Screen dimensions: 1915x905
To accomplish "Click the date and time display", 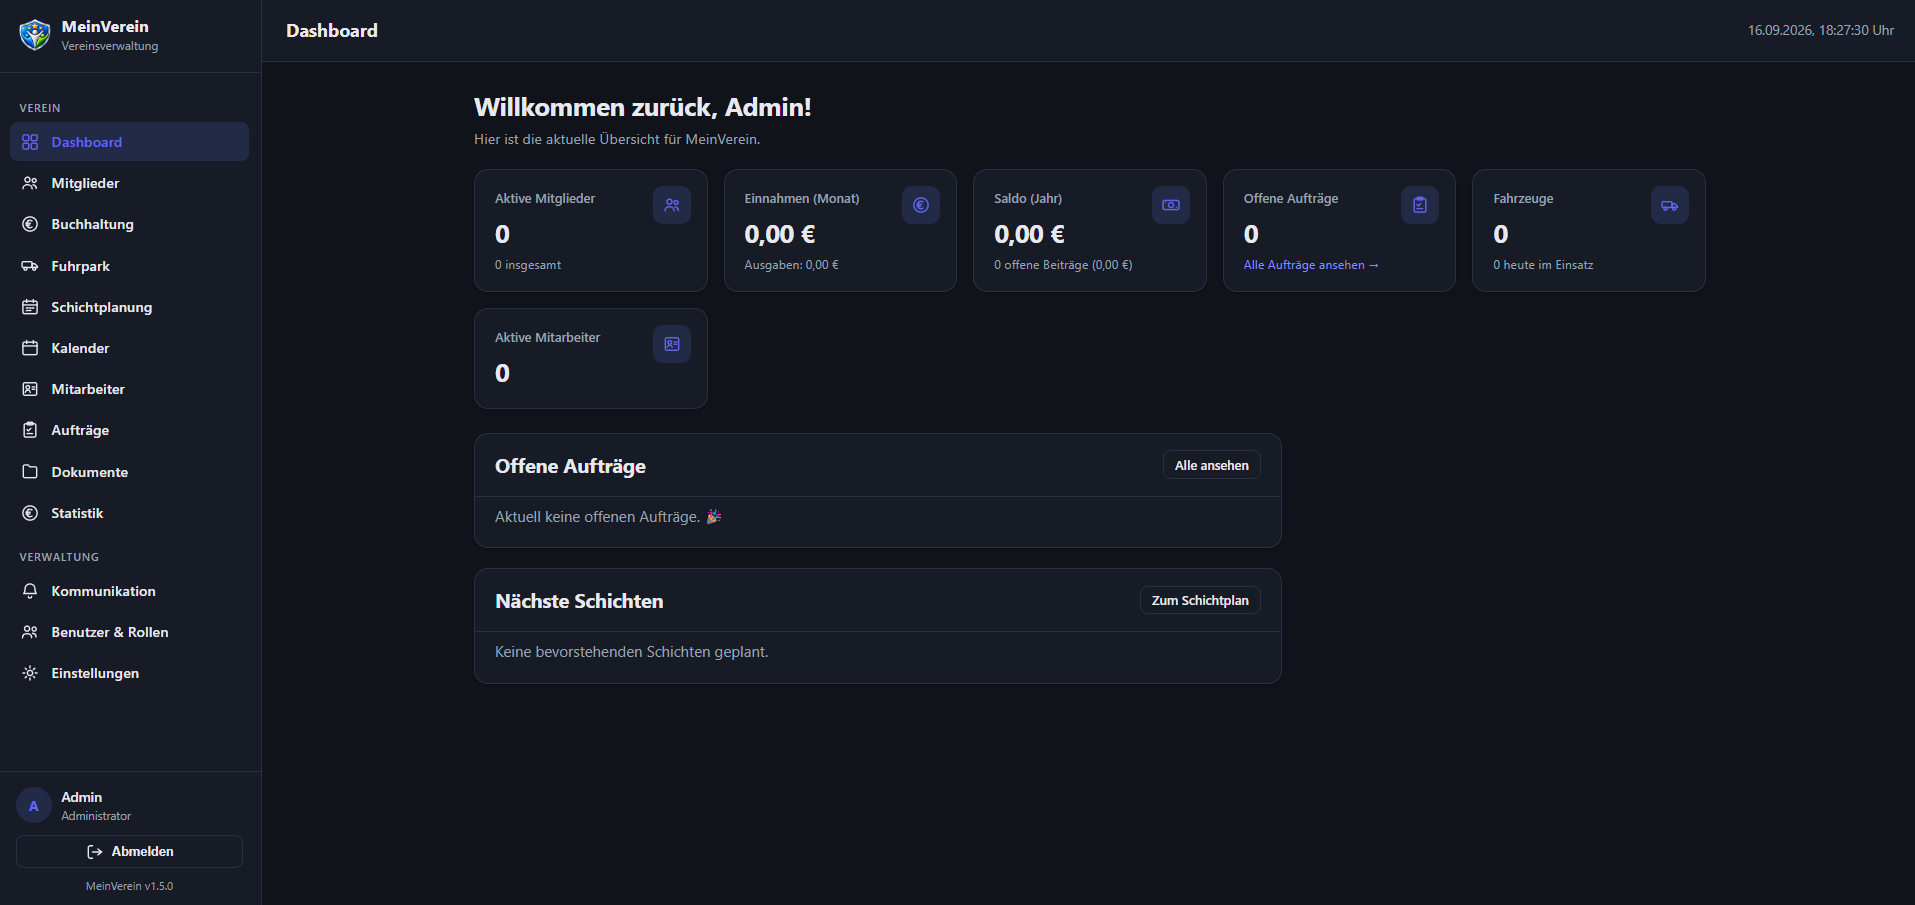I will tap(1820, 30).
